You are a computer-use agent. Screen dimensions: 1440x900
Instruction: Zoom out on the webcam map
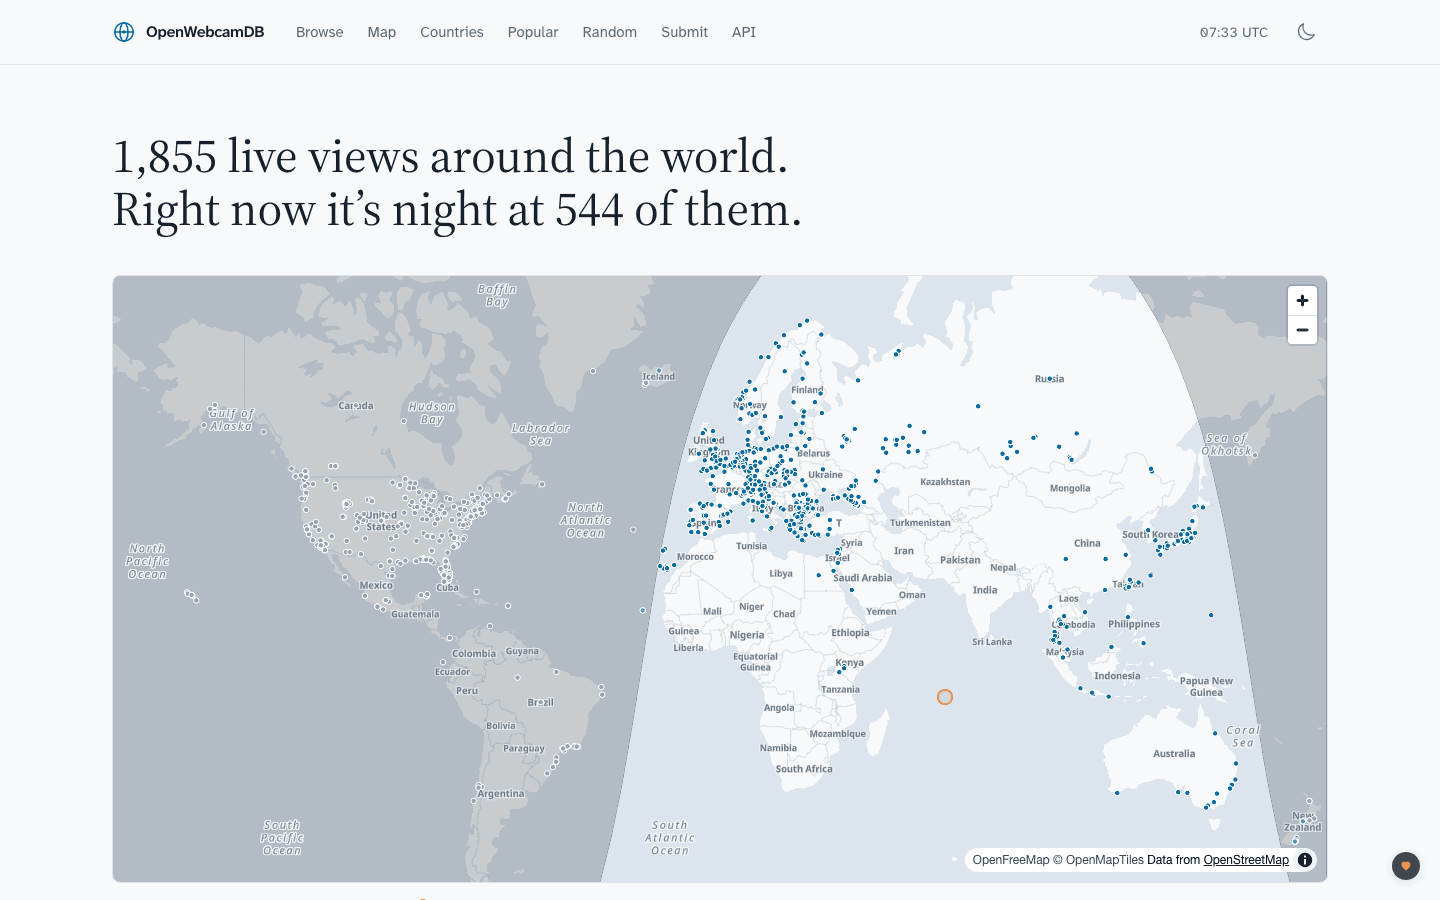tap(1302, 330)
